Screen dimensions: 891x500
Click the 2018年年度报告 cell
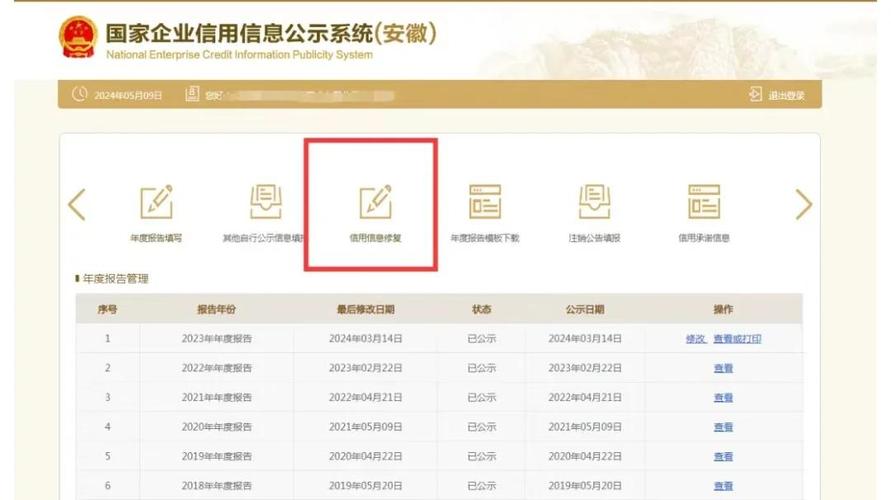click(216, 486)
